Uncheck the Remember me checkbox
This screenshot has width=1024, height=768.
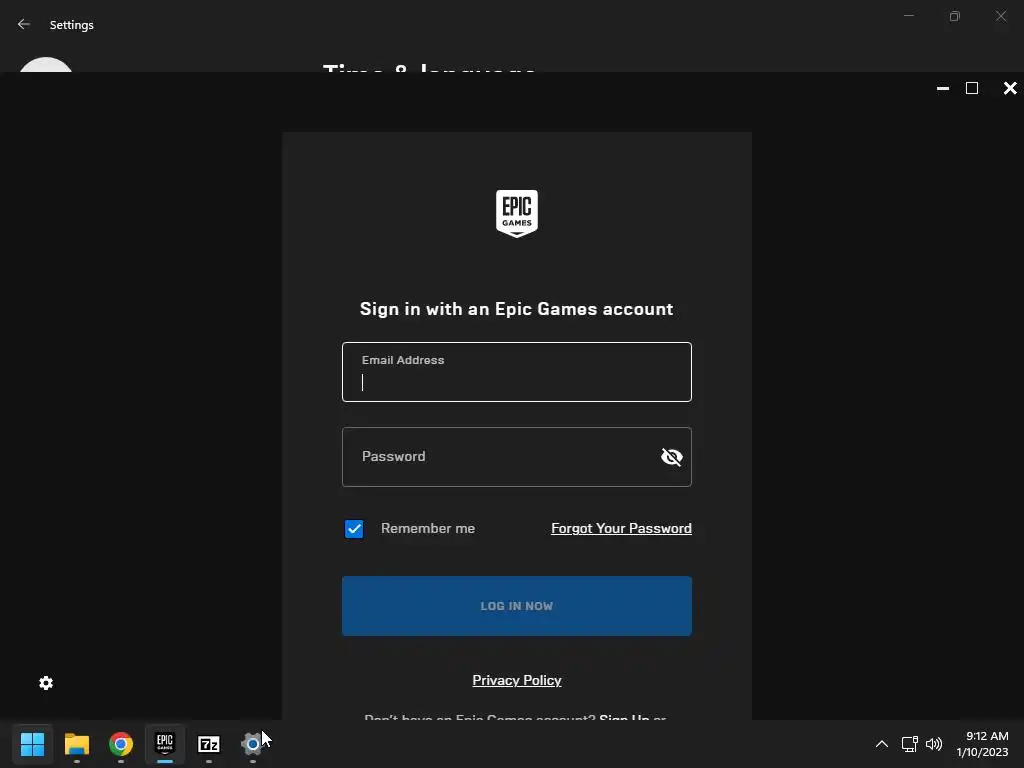coord(354,529)
